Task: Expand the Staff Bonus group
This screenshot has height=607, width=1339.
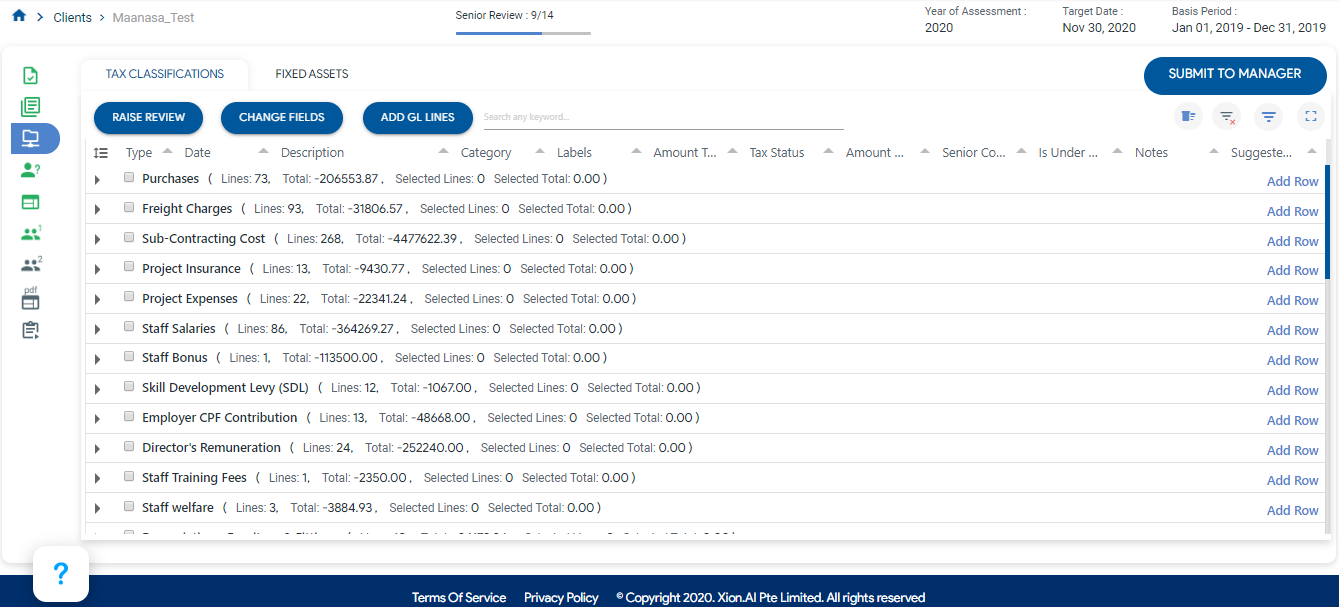Action: coord(98,359)
